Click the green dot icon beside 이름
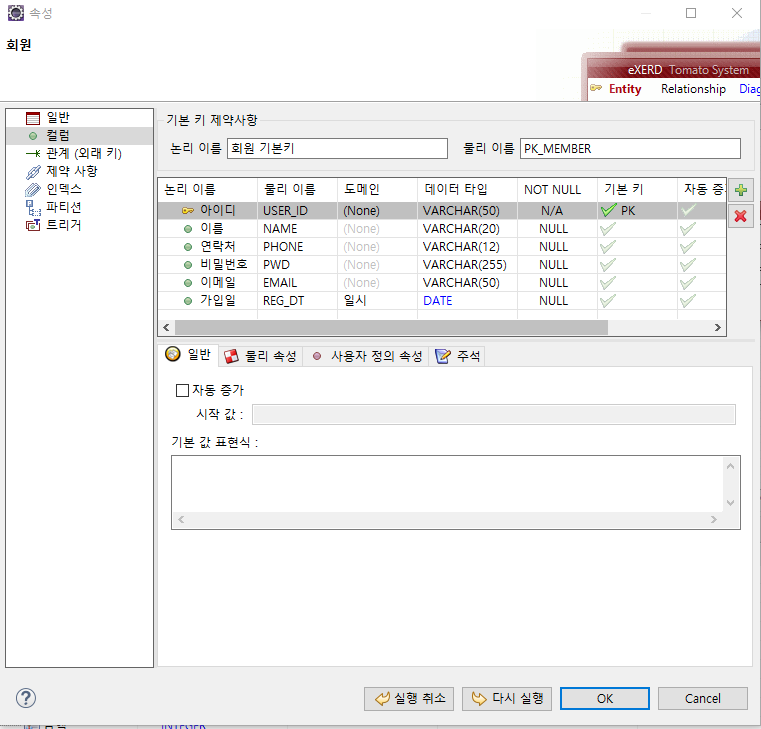The image size is (761, 729). (188, 229)
